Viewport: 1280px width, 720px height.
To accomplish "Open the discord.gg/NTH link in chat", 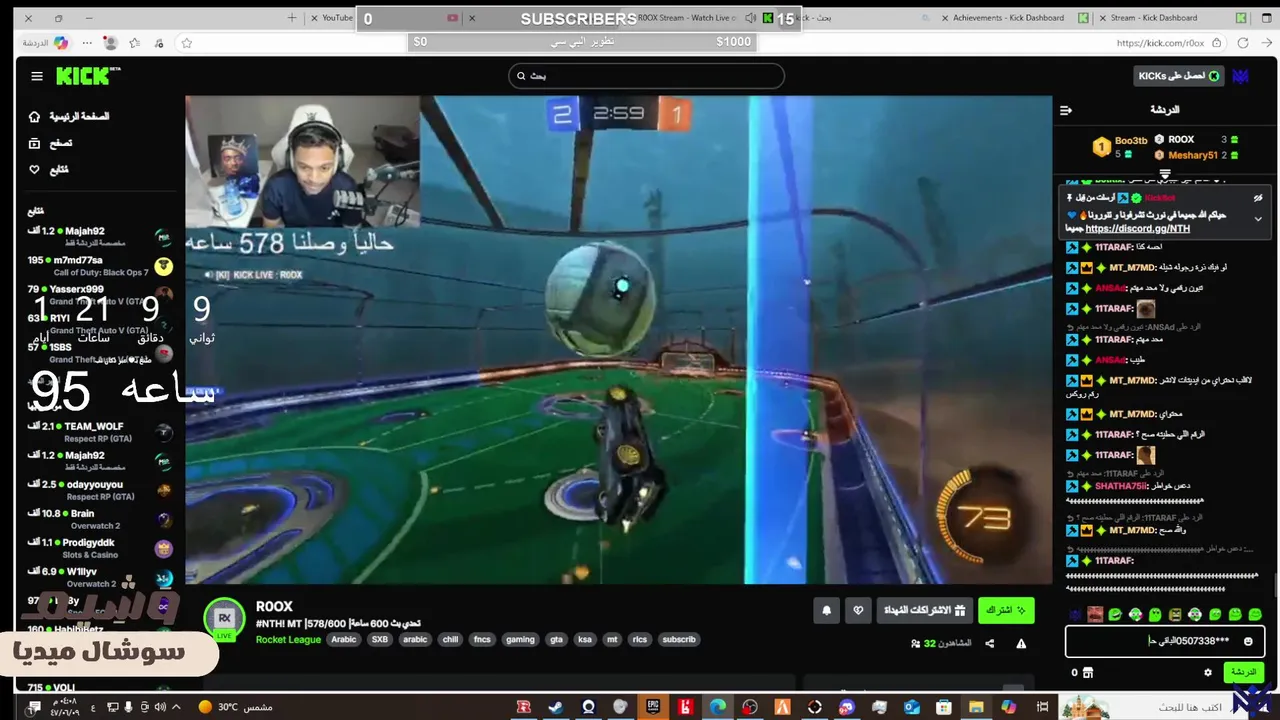I will pyautogui.click(x=1137, y=228).
